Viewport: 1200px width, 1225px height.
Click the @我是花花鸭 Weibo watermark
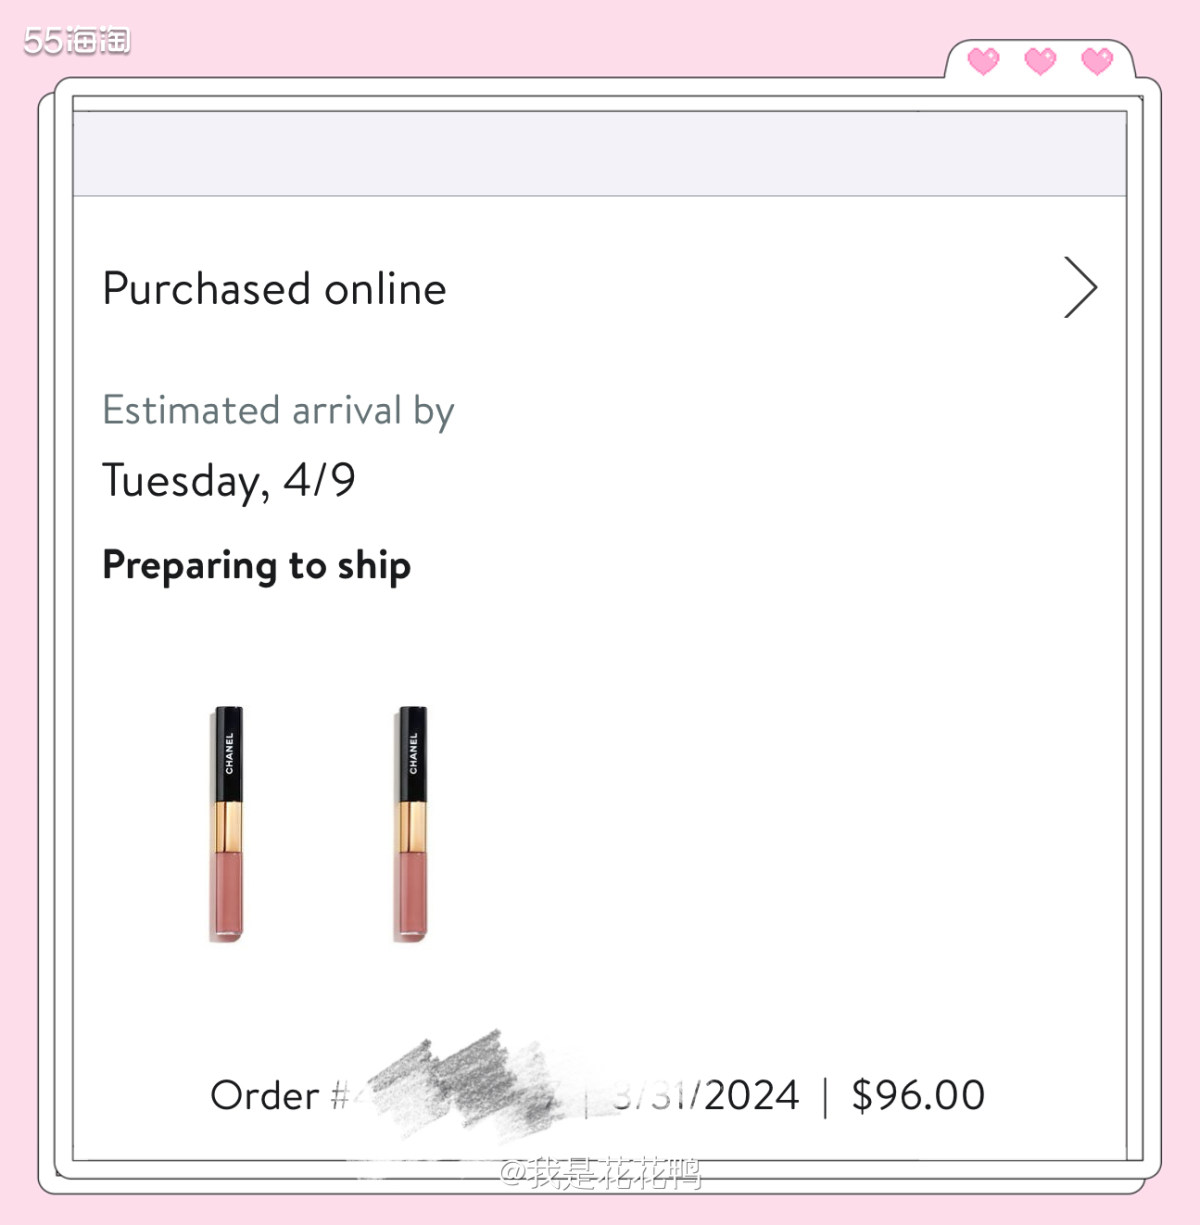tap(600, 1172)
